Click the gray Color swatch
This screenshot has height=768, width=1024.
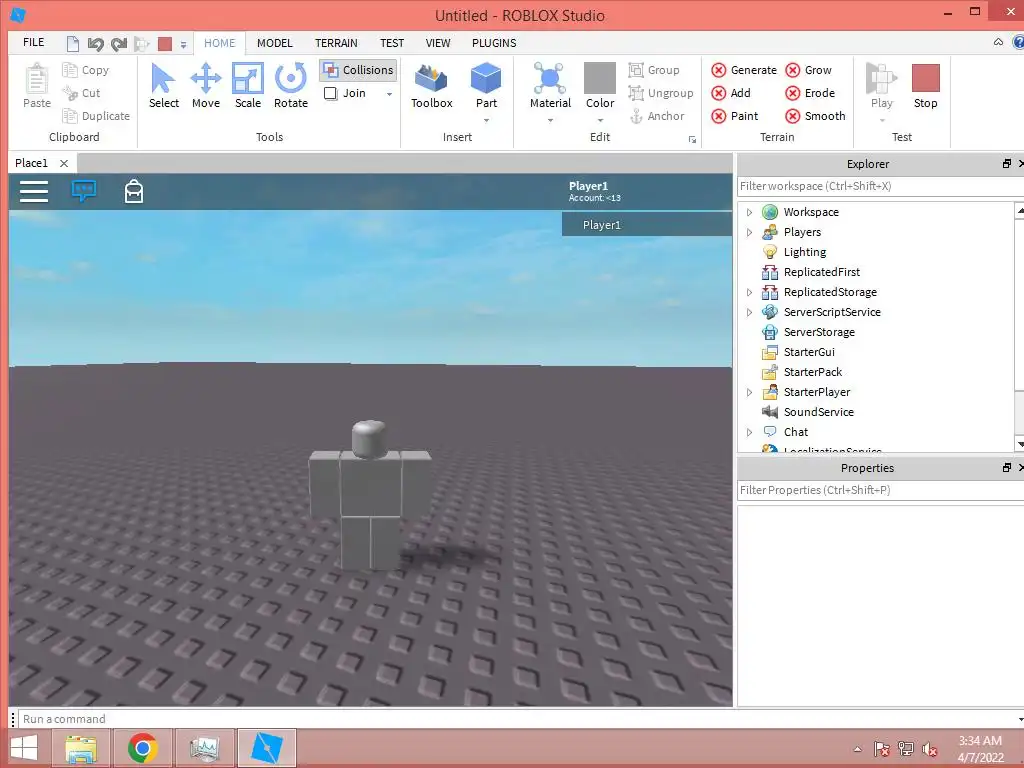click(x=600, y=78)
